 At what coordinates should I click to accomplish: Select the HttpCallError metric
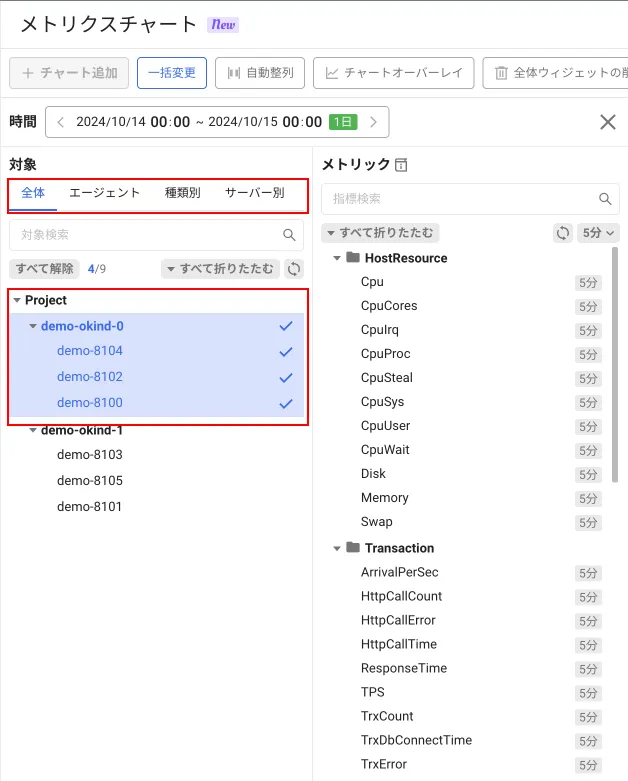[398, 620]
